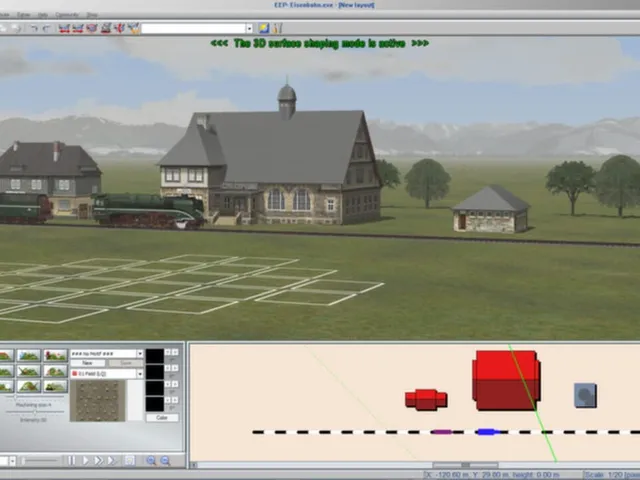This screenshot has width=640, height=480.
Task: Click the redo arrow in the toolbar
Action: [47, 28]
